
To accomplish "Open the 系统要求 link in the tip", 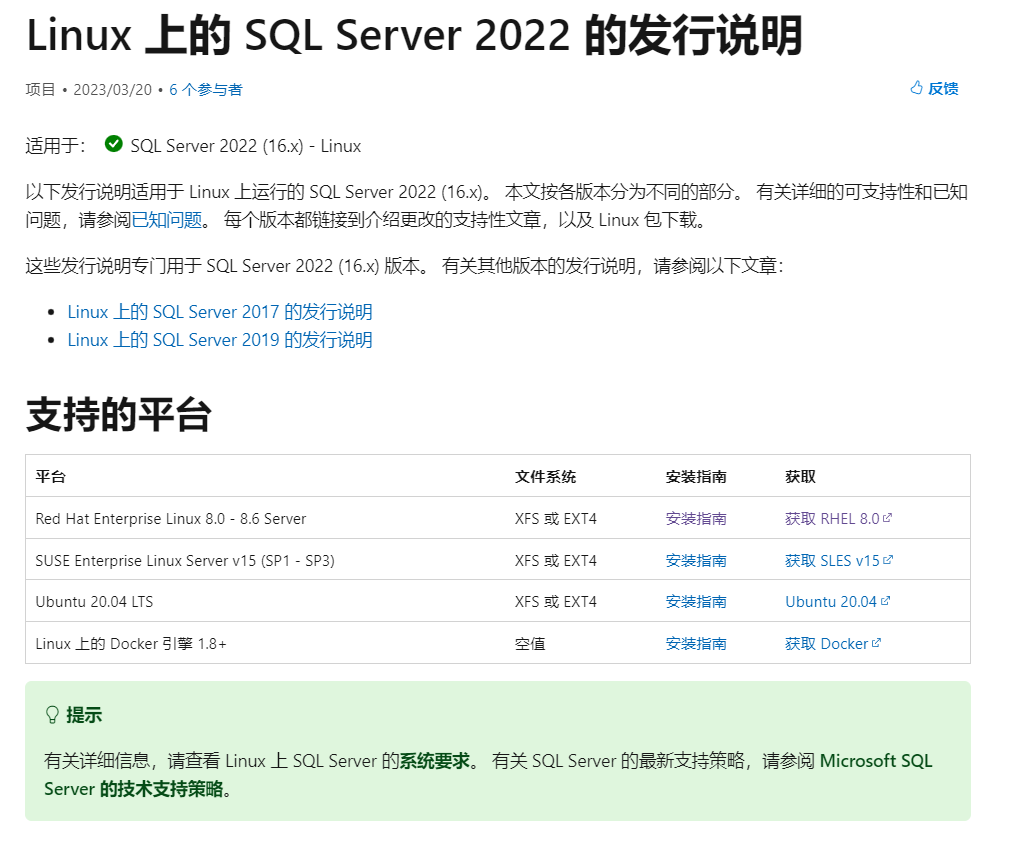I will [x=435, y=761].
